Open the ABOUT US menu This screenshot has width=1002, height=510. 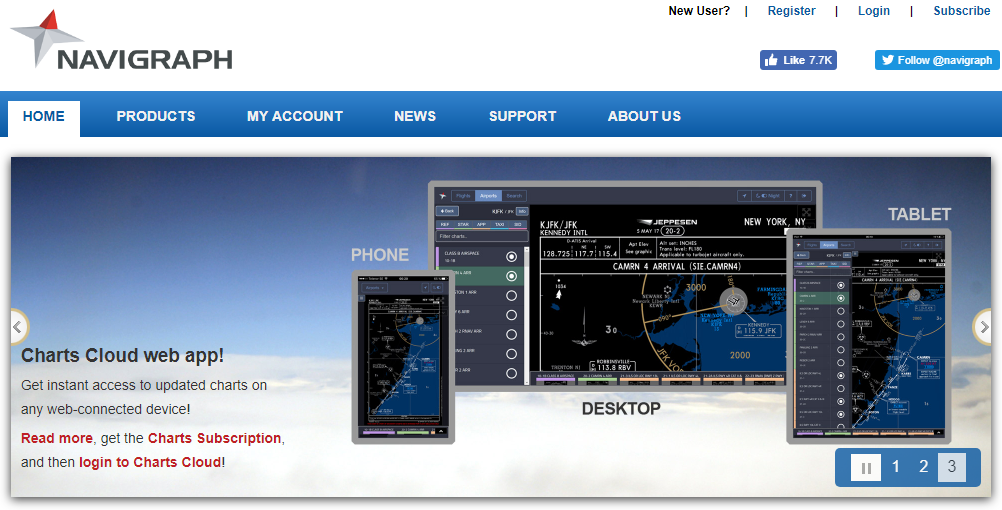pos(644,116)
